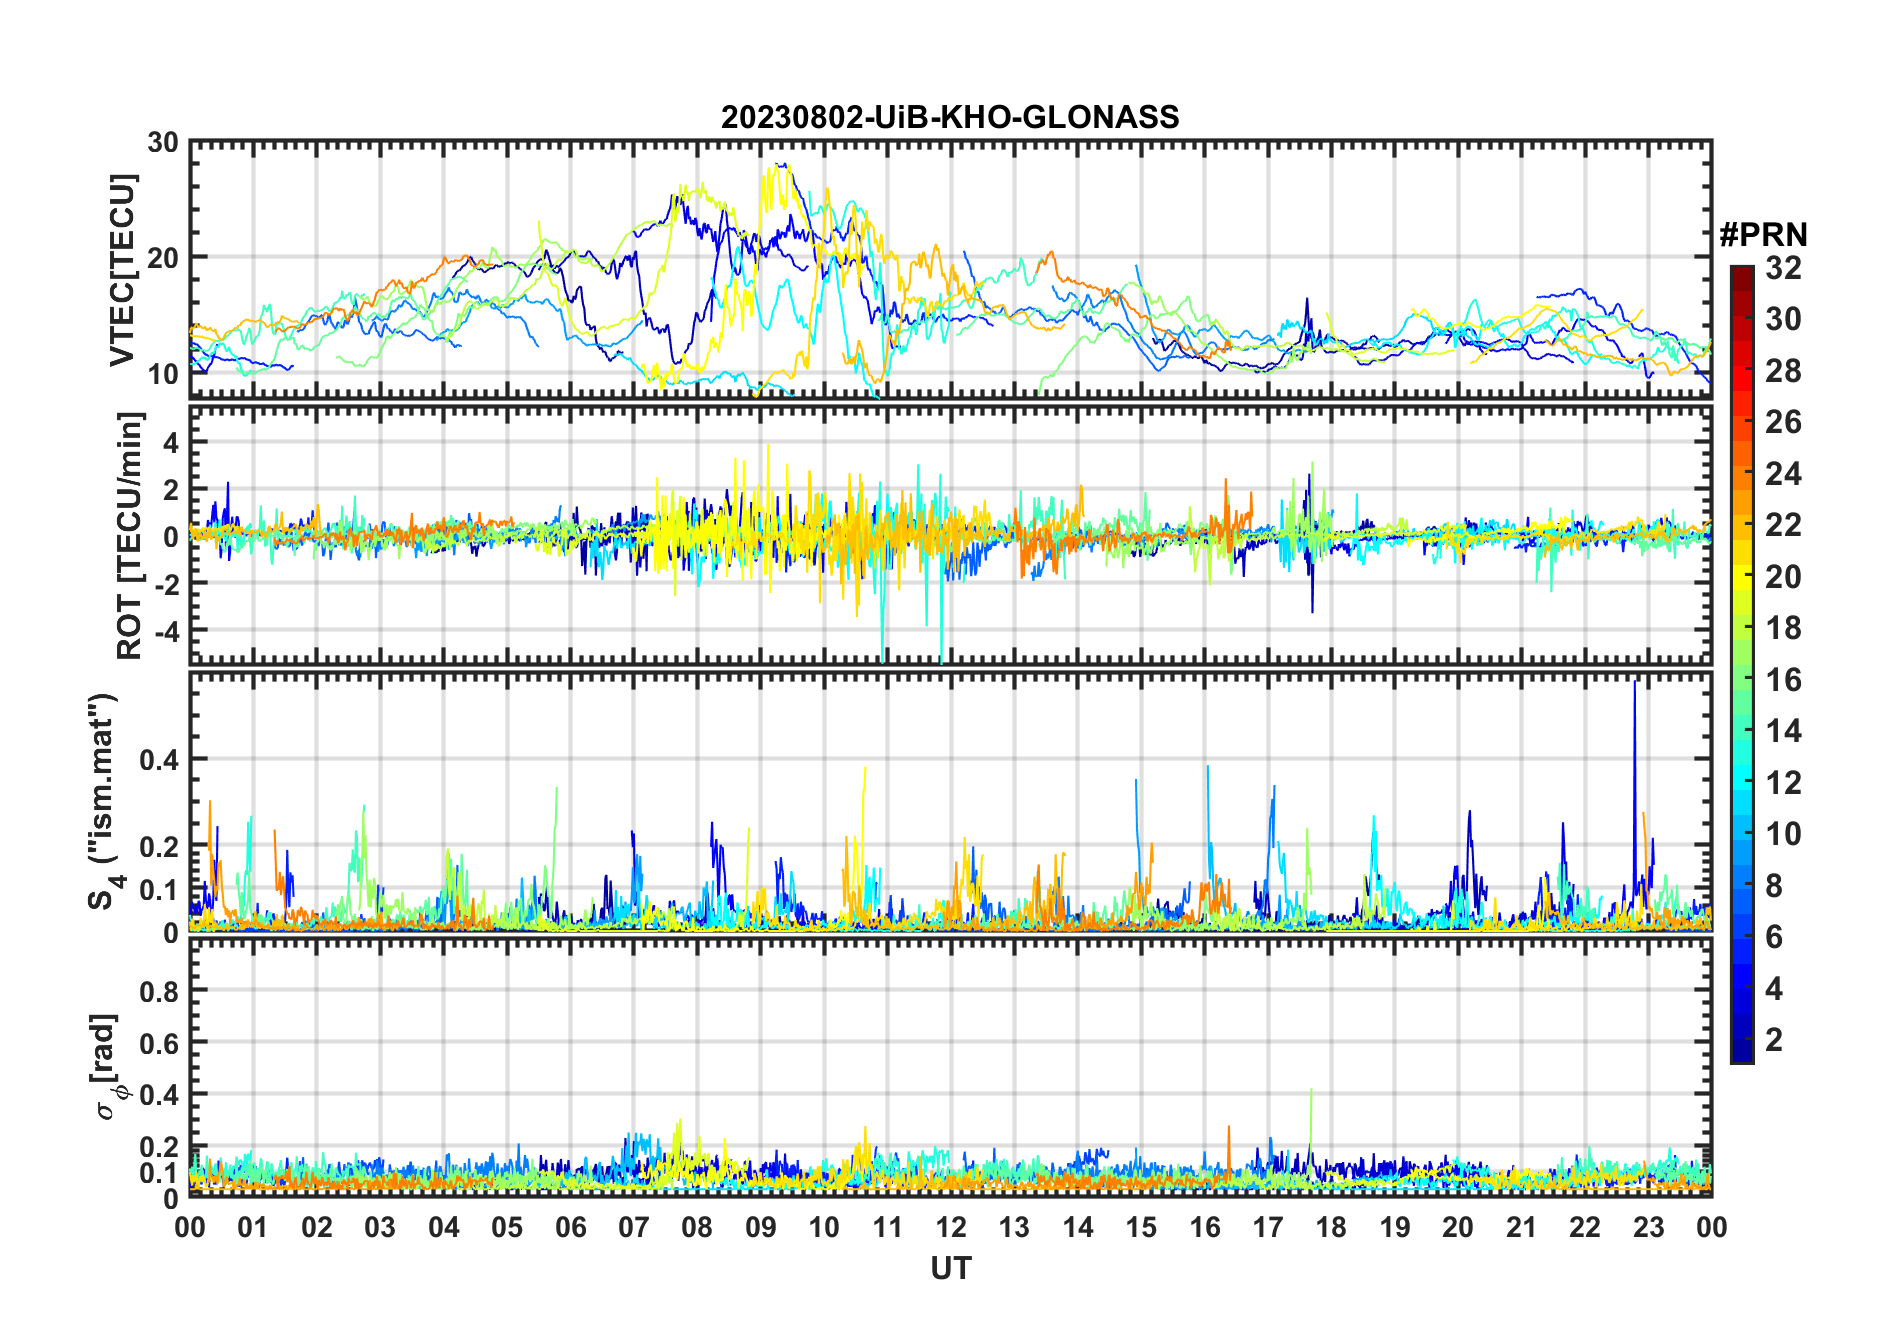Click the S4 ("ism.mat") y-axis label

pyautogui.click(x=105, y=802)
